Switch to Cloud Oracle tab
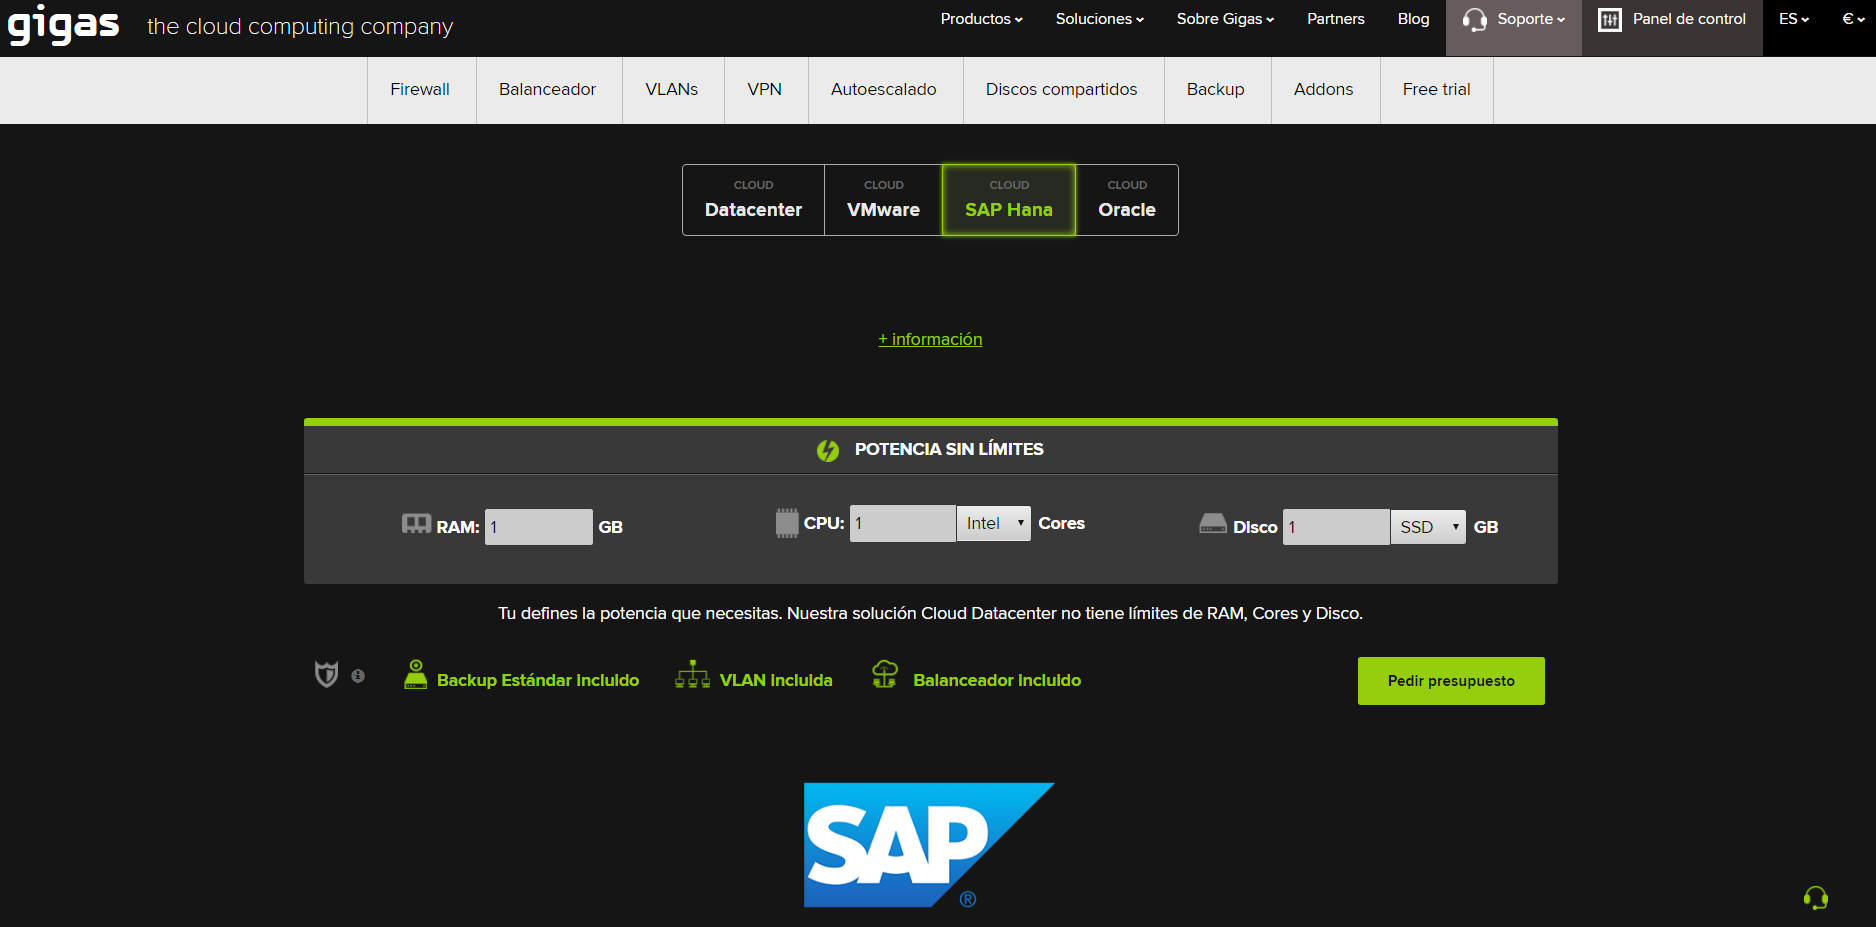The height and width of the screenshot is (927, 1876). [x=1127, y=200]
